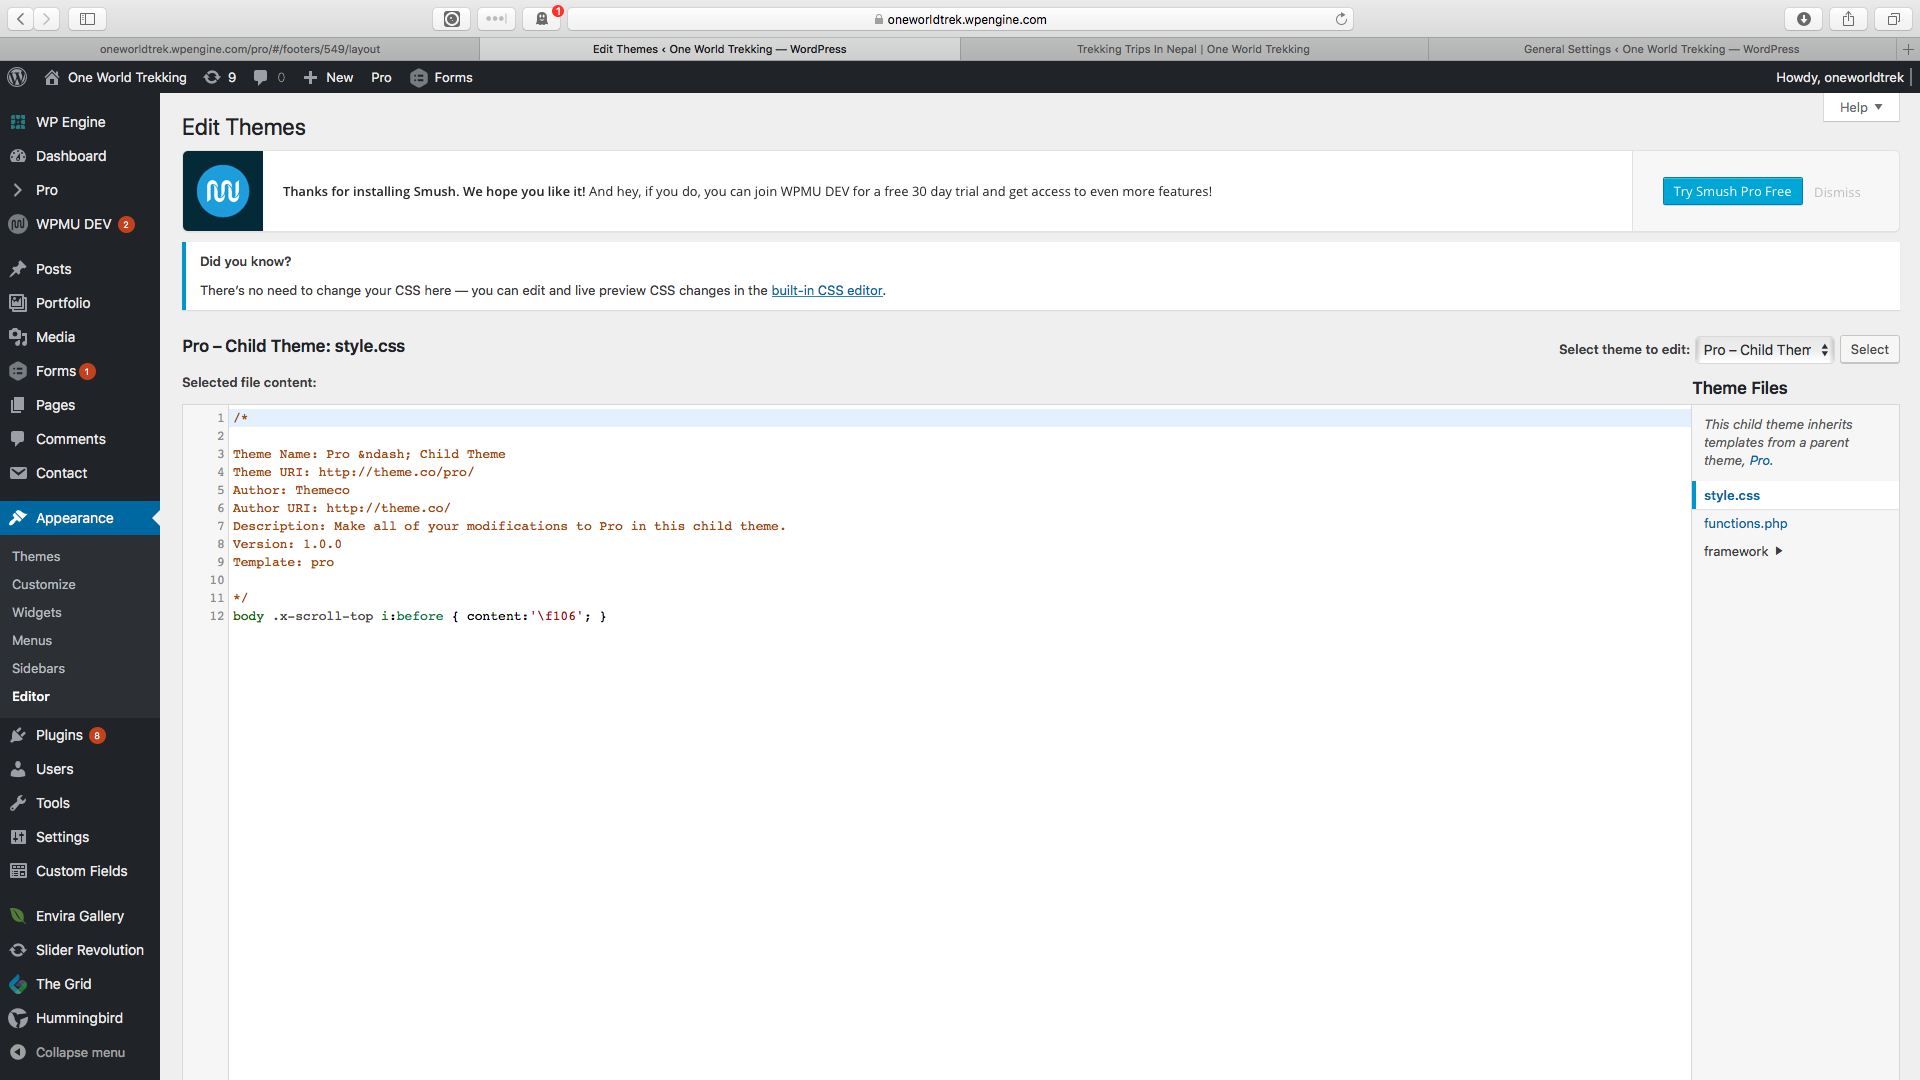Open the built-in CSS editor link

(x=826, y=290)
